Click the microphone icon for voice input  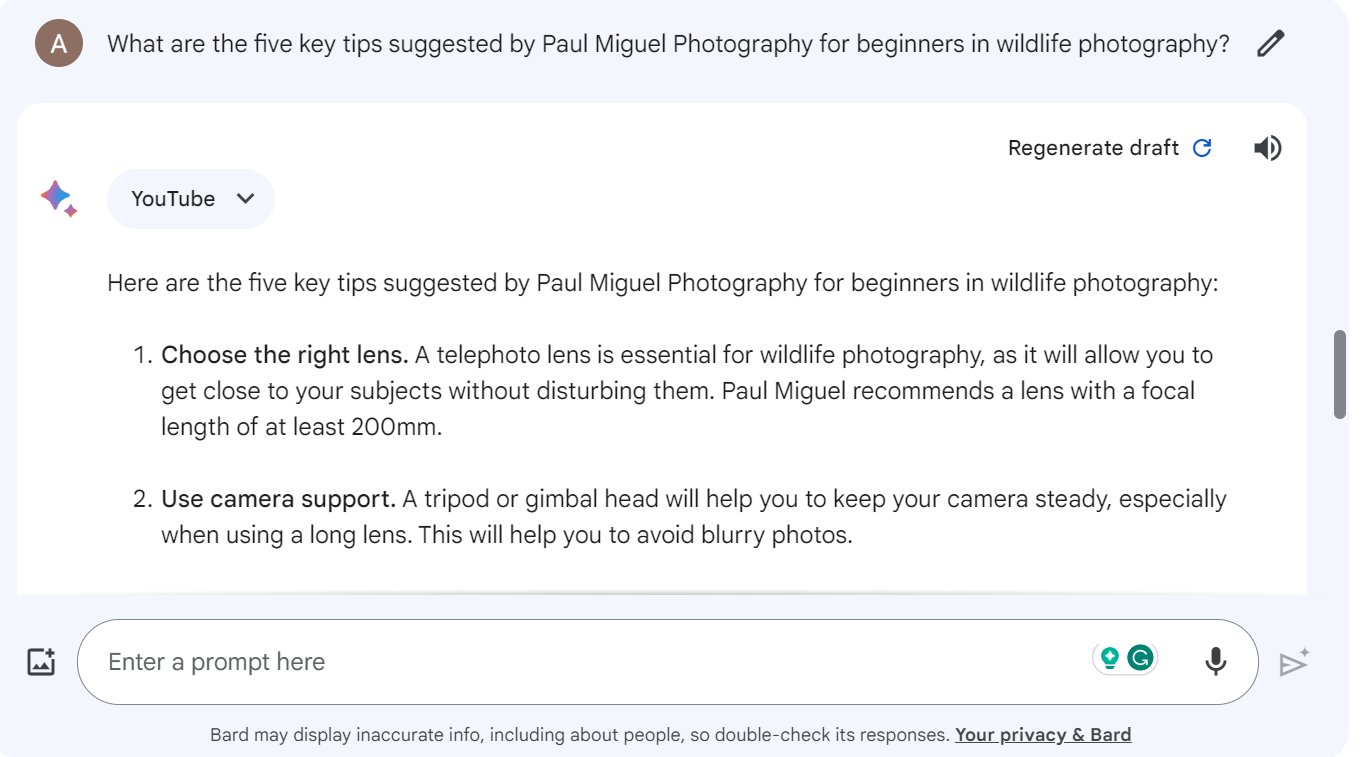[1215, 661]
